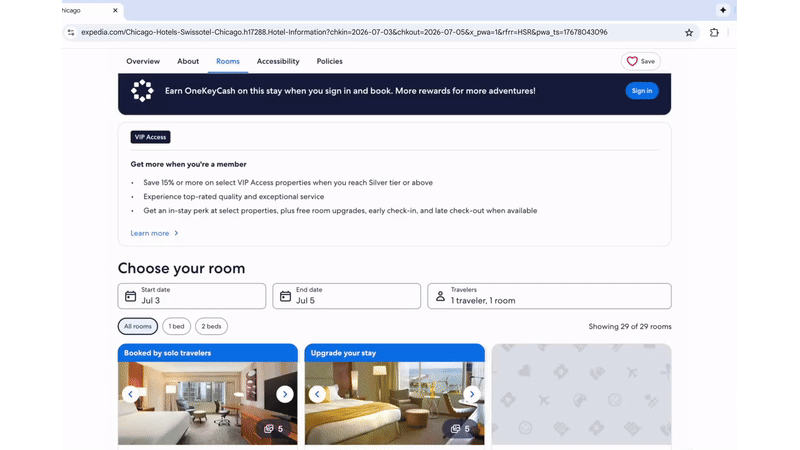This screenshot has height=450, width=800.
Task: Filter rooms by 2 beds
Action: tap(211, 326)
